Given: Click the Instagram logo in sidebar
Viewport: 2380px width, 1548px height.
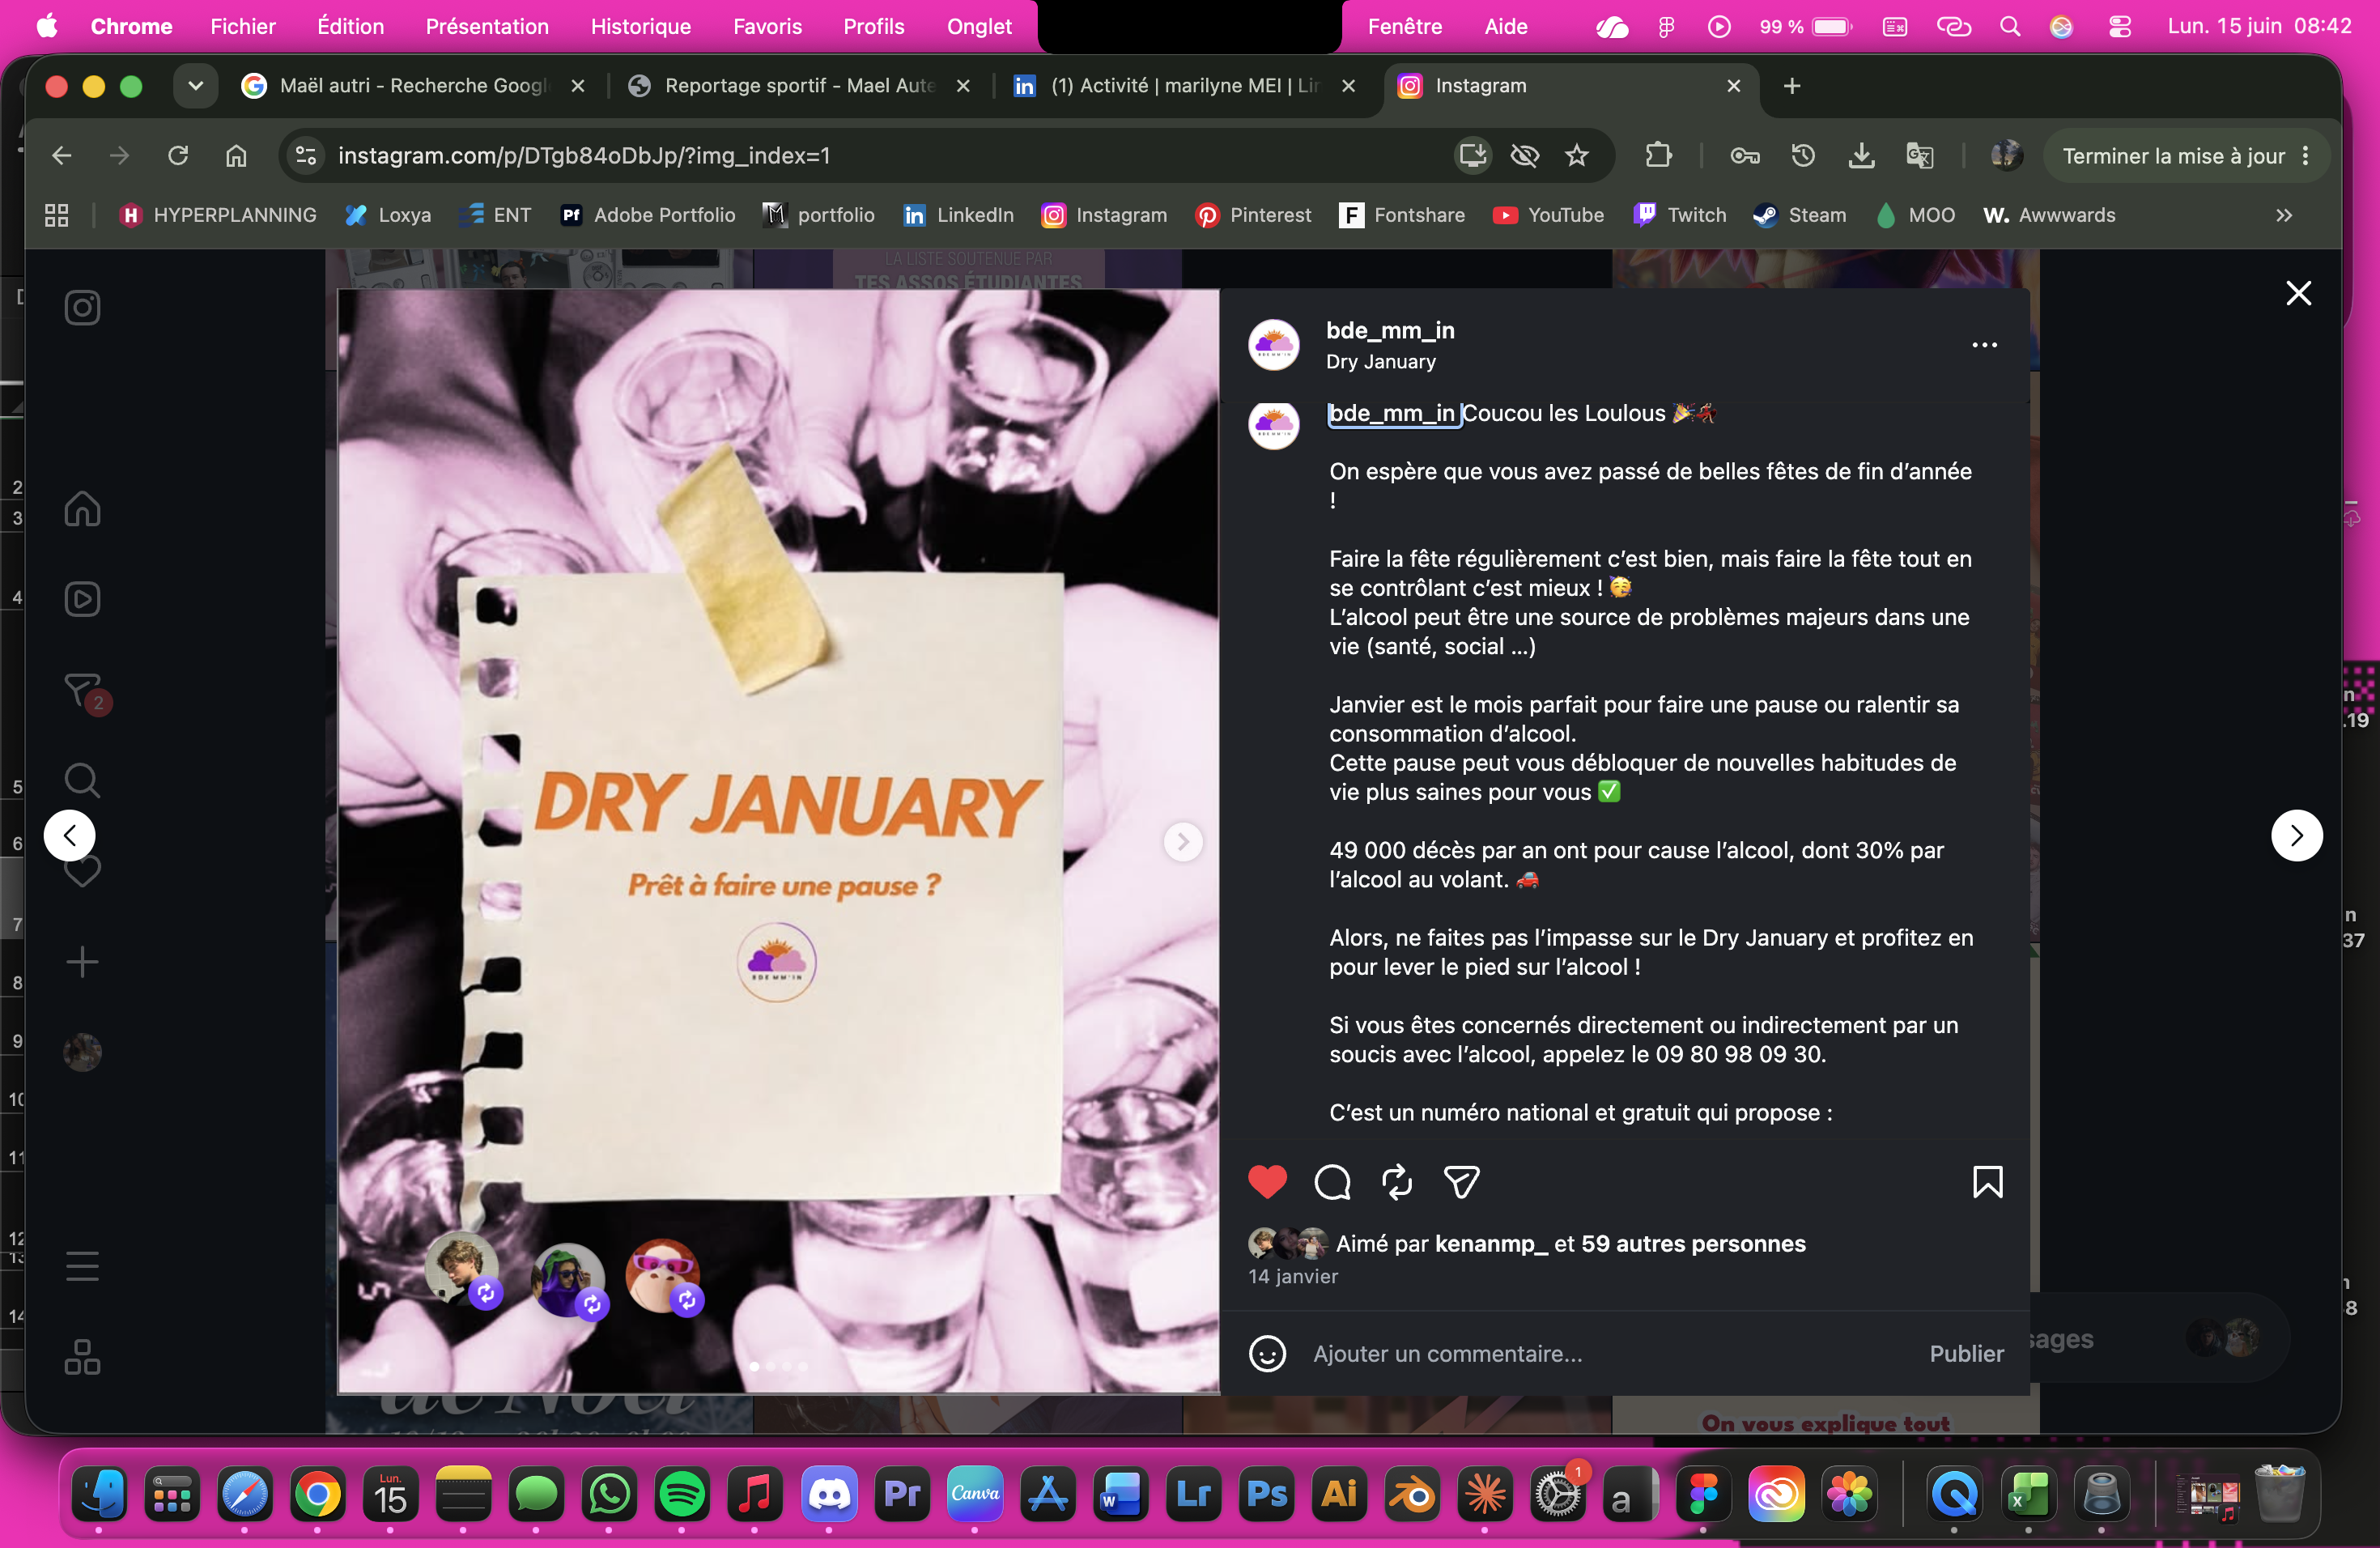Looking at the screenshot, I should 82,307.
